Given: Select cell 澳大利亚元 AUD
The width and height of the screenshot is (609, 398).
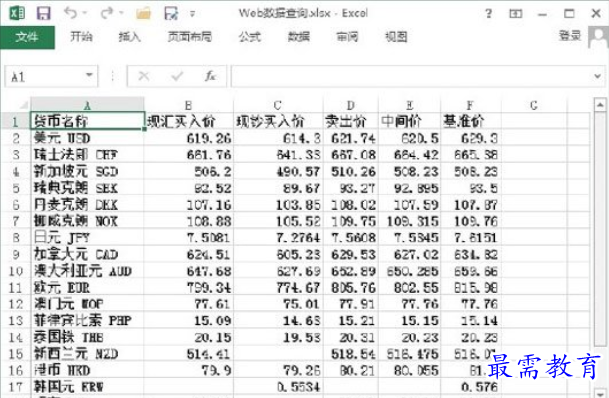Looking at the screenshot, I should tap(87, 271).
